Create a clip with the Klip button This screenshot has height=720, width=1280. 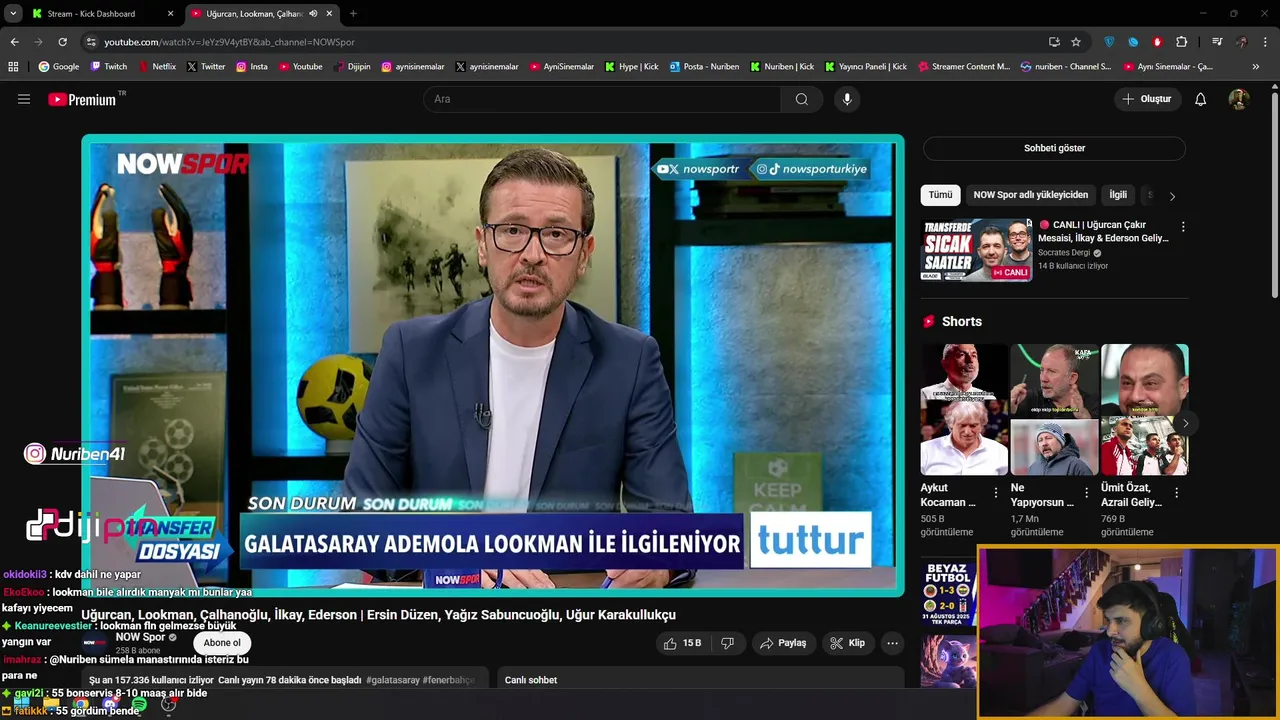tap(847, 643)
